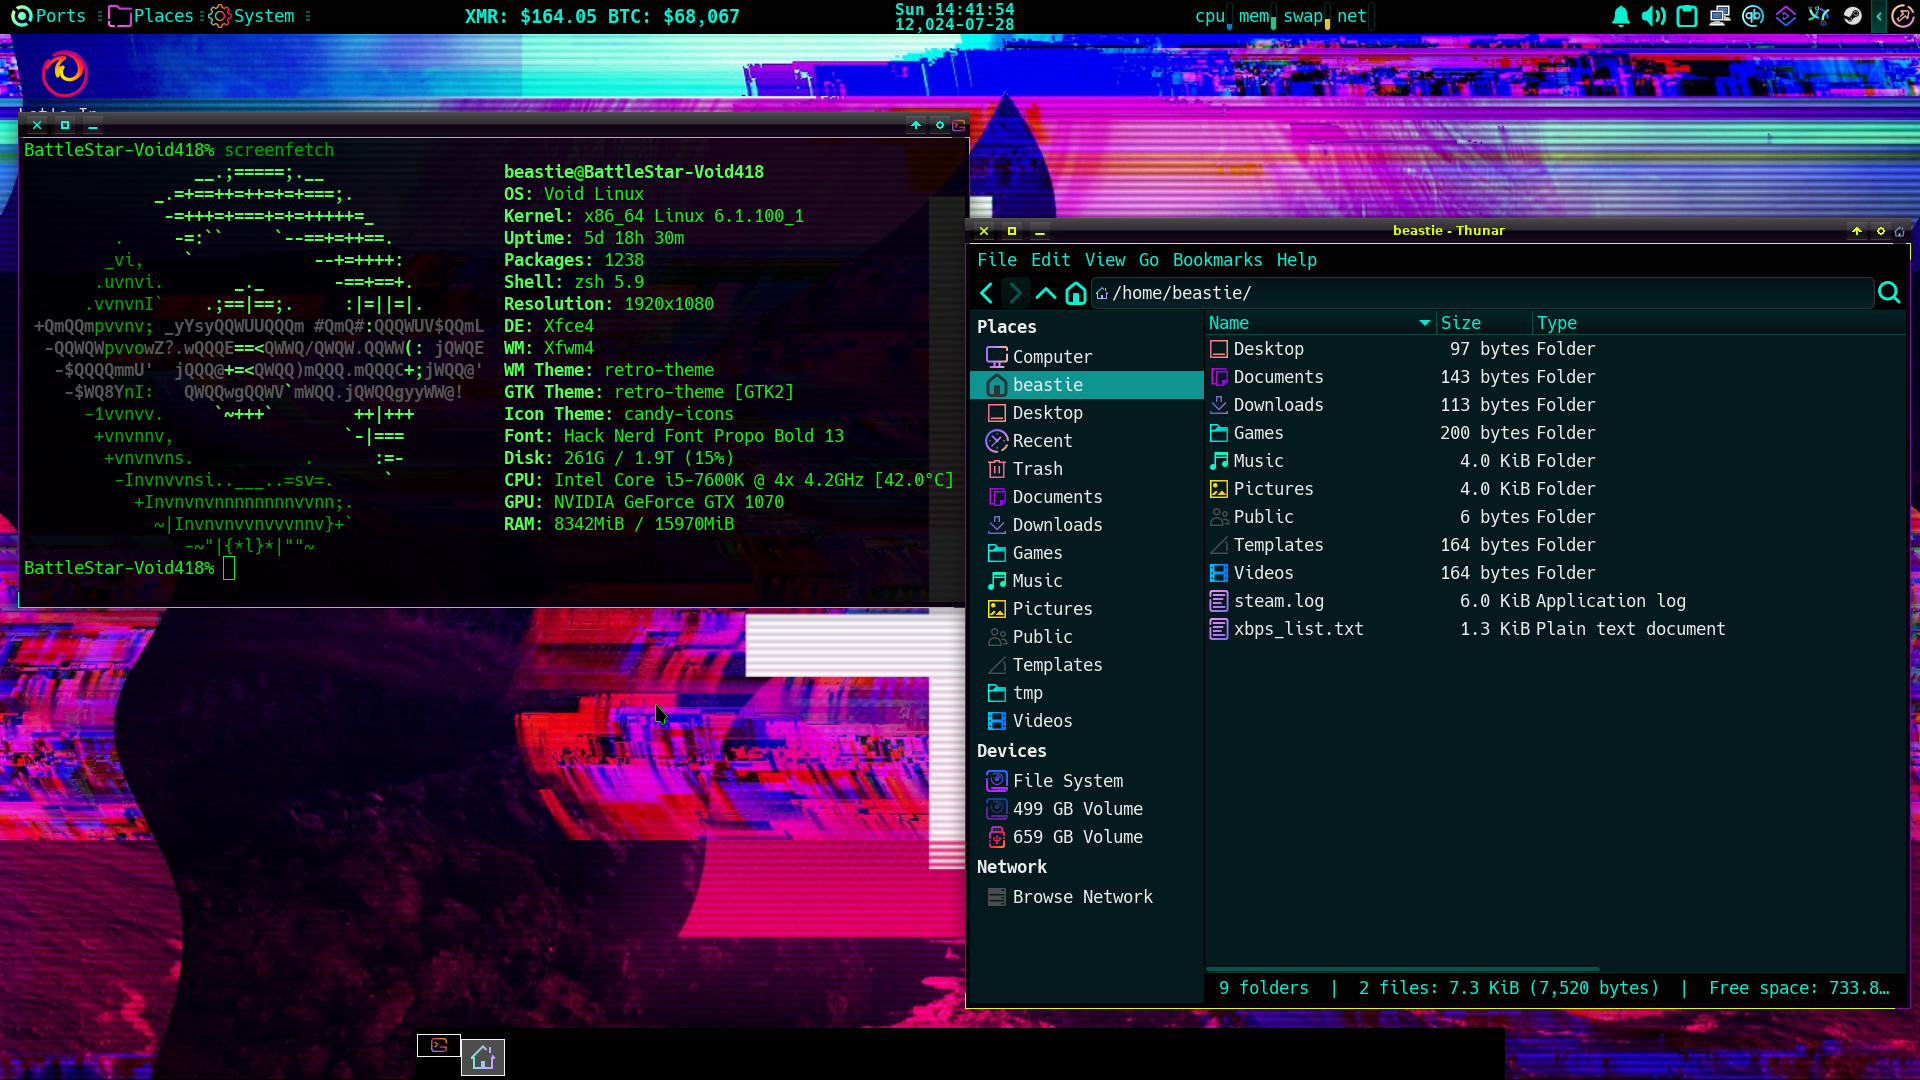Open the Edit menu in Thunar
Screen dimensions: 1920x1080
pyautogui.click(x=1051, y=260)
